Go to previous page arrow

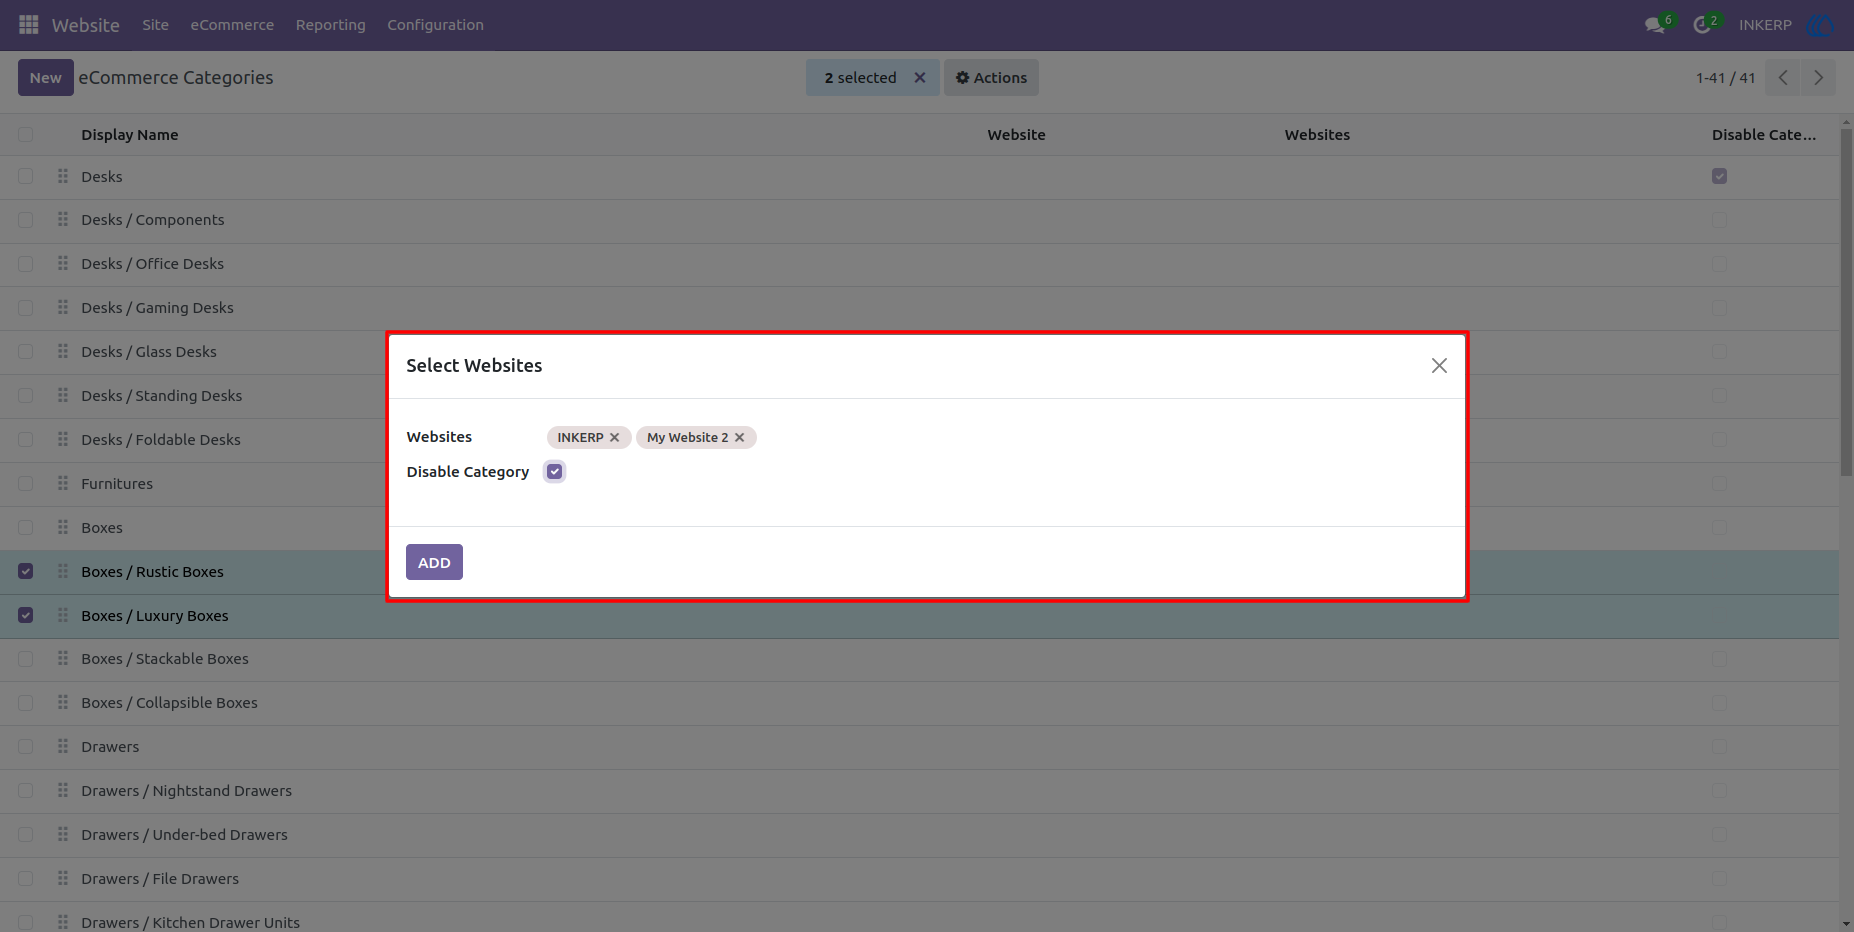tap(1783, 78)
